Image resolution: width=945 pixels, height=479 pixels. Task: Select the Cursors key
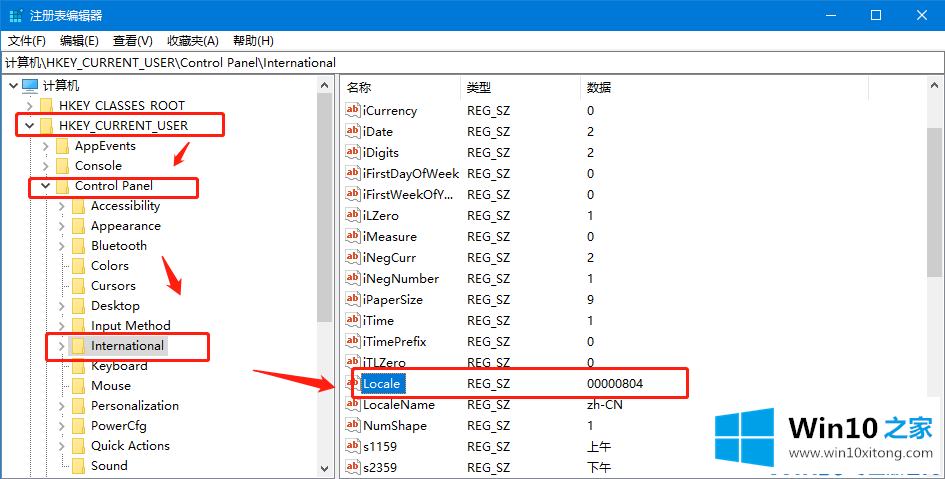tap(113, 286)
